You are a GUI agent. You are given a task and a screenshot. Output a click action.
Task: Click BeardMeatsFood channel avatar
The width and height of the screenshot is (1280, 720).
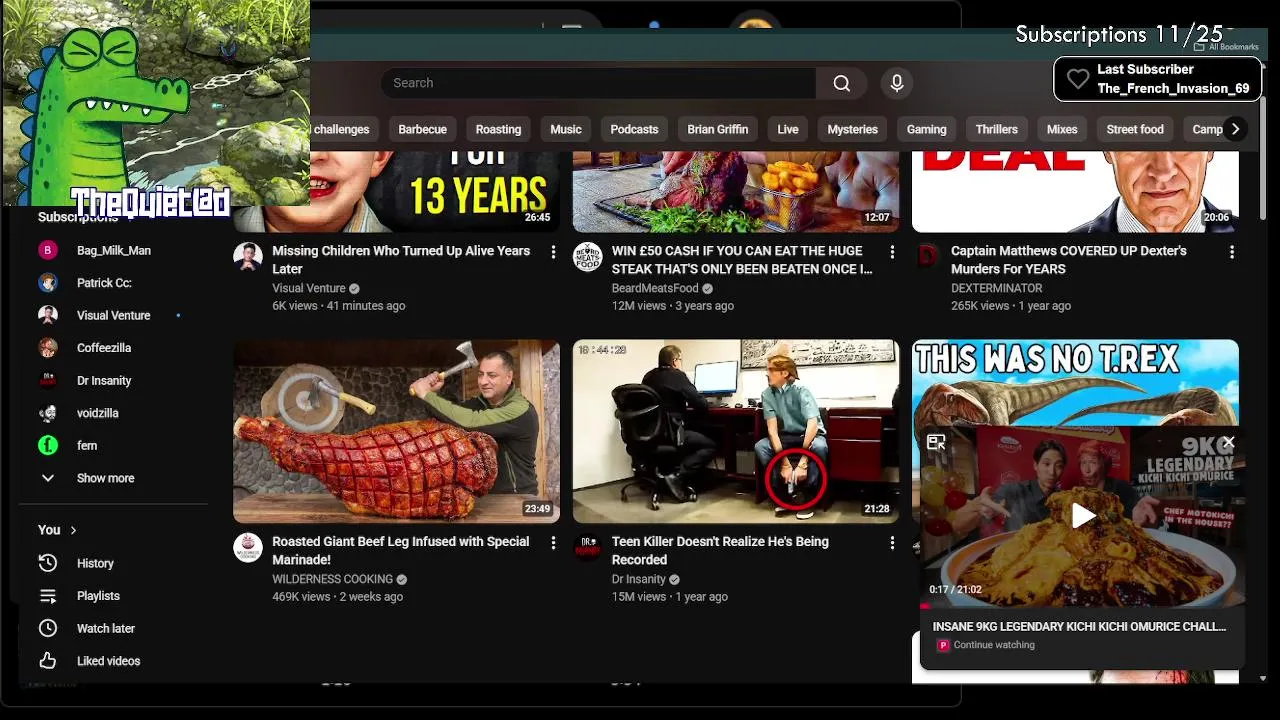[x=587, y=257]
